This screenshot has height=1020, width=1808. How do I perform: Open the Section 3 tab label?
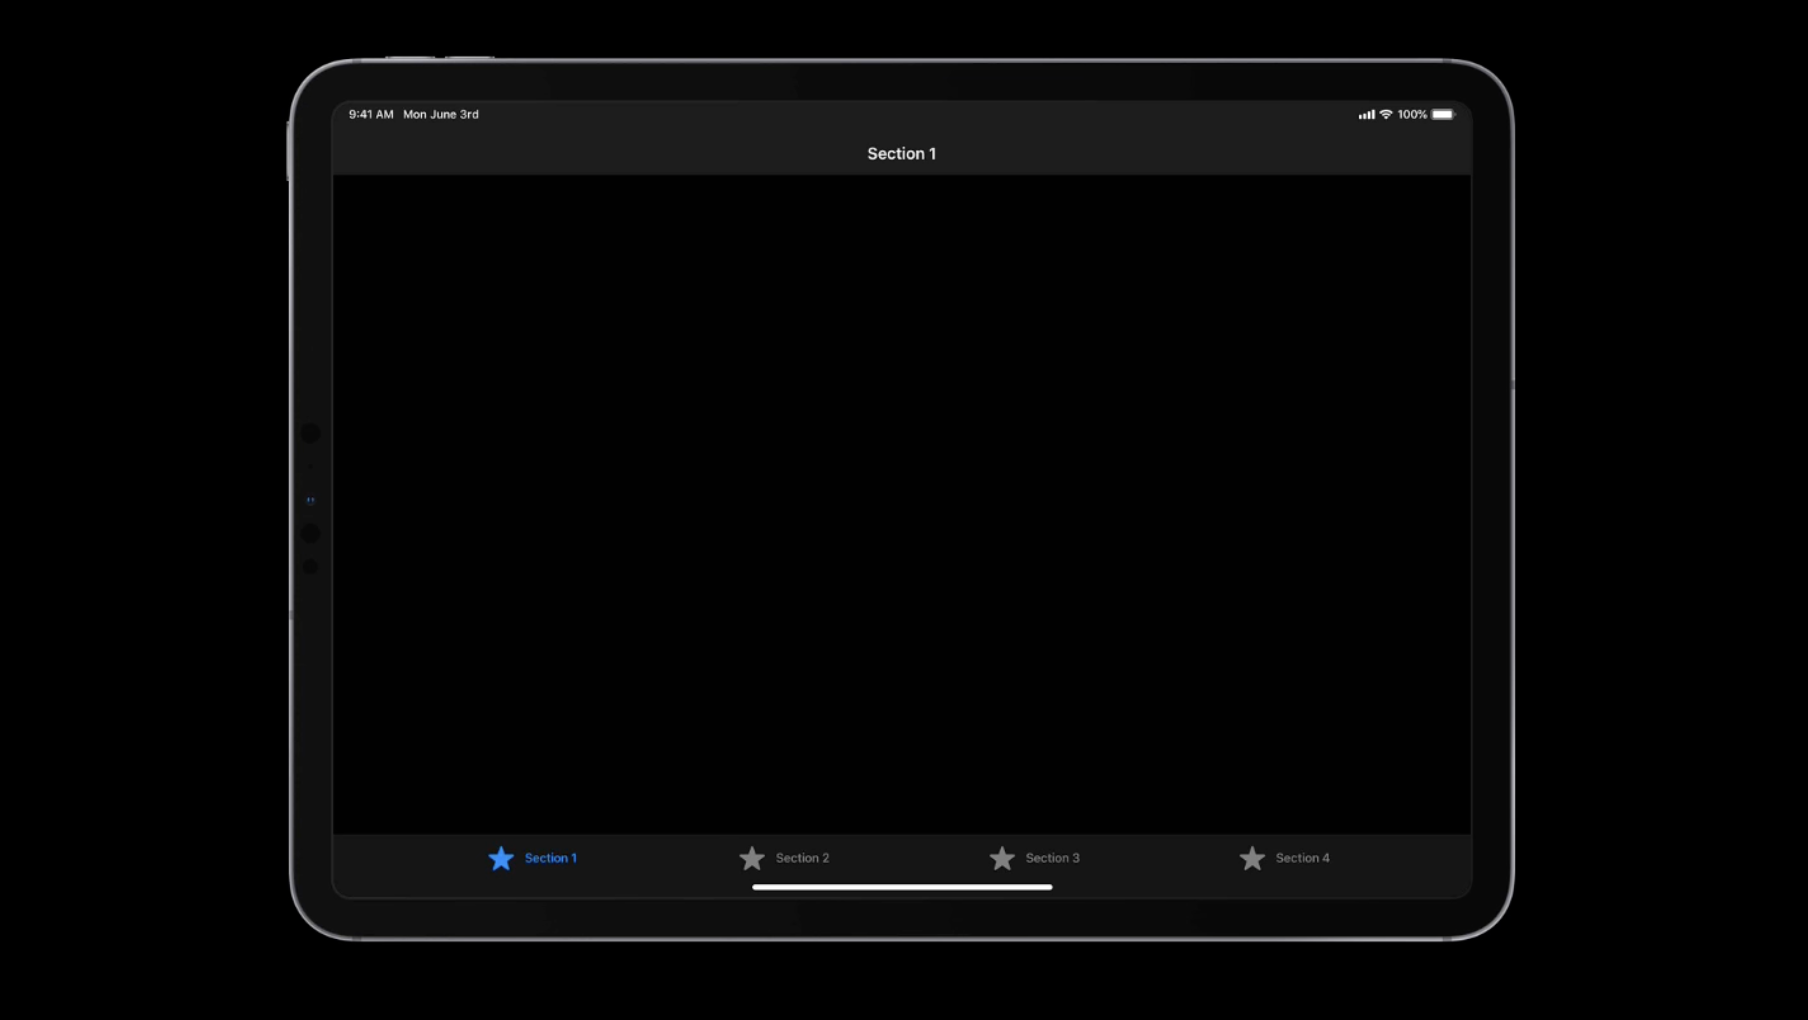point(1052,858)
